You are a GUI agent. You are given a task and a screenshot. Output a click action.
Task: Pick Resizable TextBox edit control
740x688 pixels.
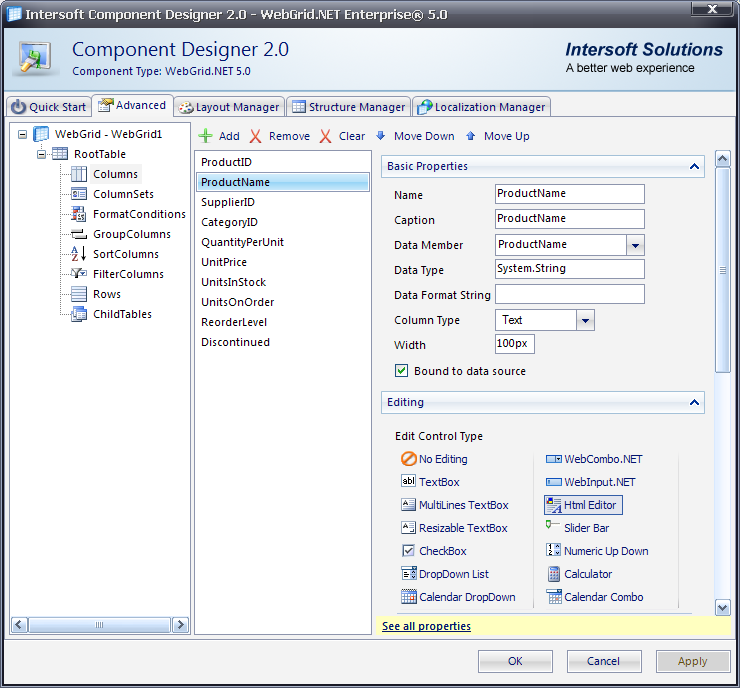[x=454, y=528]
